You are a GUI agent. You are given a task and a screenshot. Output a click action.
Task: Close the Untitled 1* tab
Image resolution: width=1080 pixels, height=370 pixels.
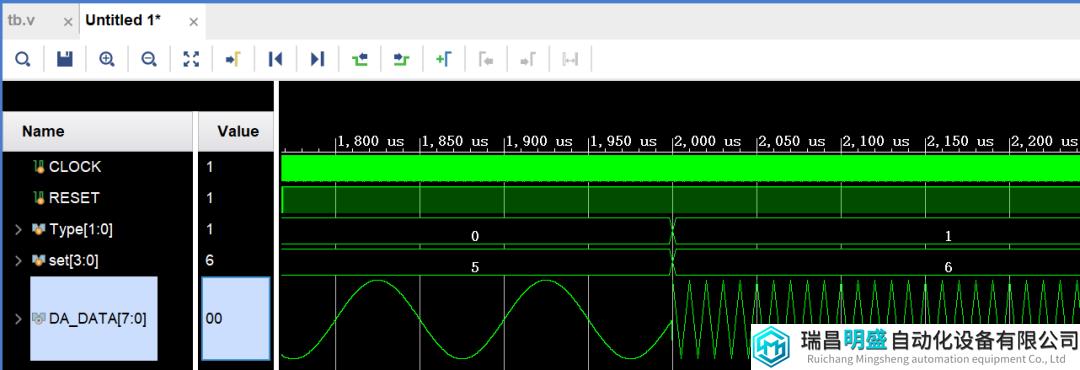pos(194,22)
